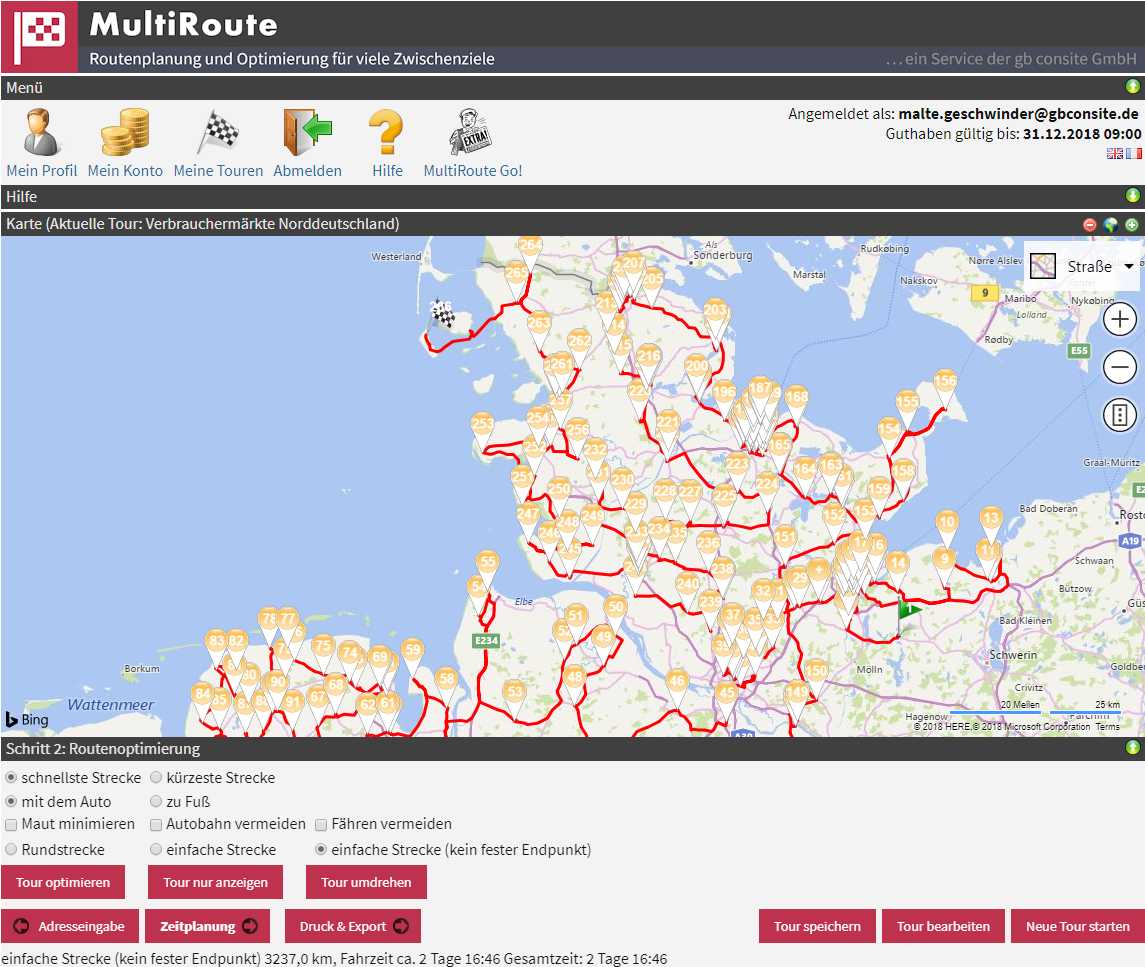
Task: Select mit dem Auto radio option
Action: (11, 802)
